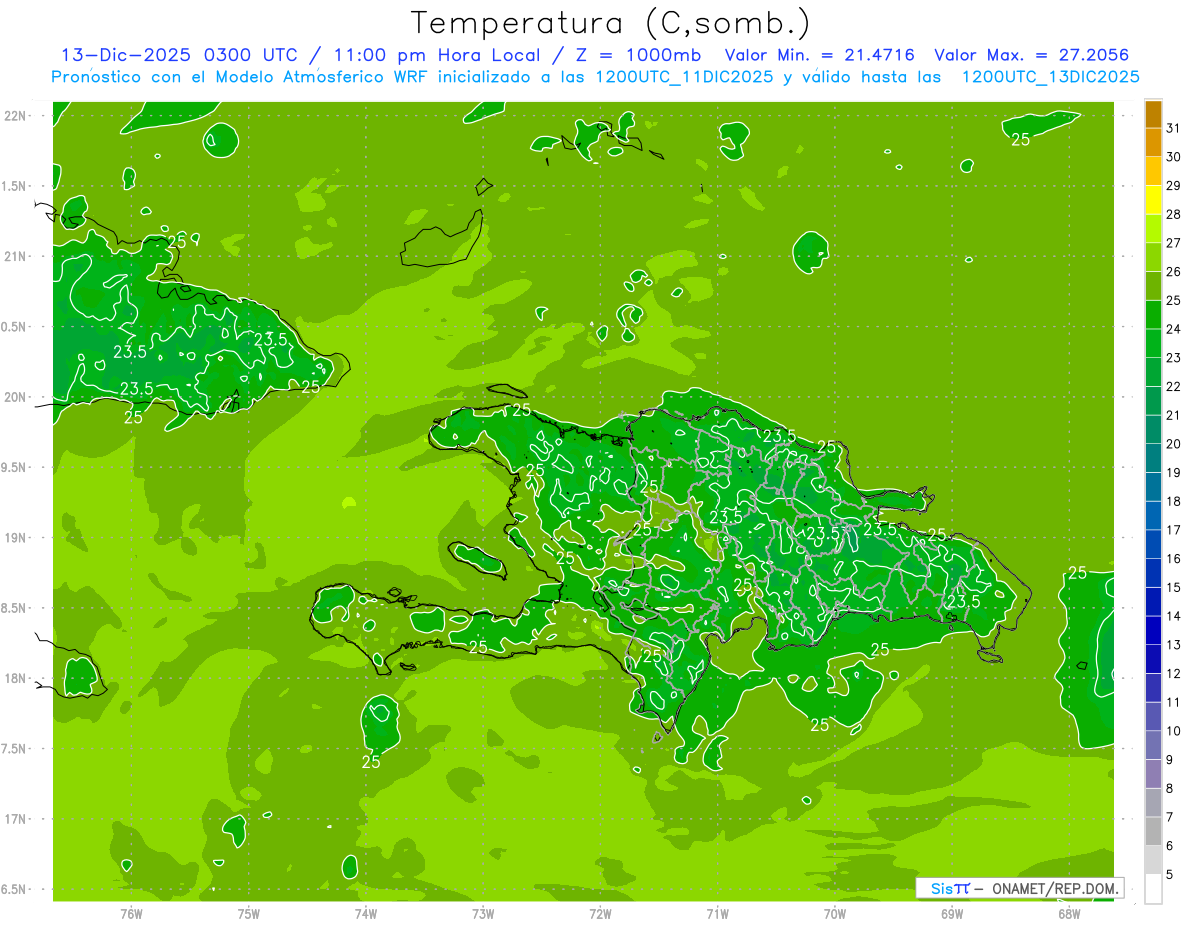1200x927 pixels.
Task: Click the "24" value on the color scale
Action: (x=1174, y=329)
